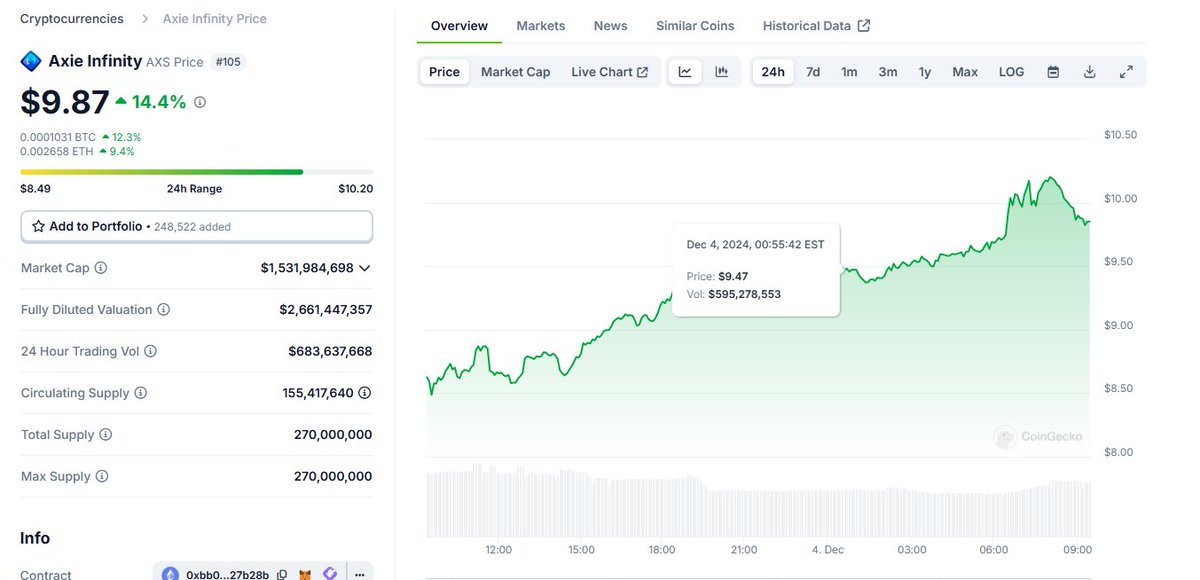Click the MetaMask fox icon
The width and height of the screenshot is (1200, 580).
pyautogui.click(x=306, y=575)
